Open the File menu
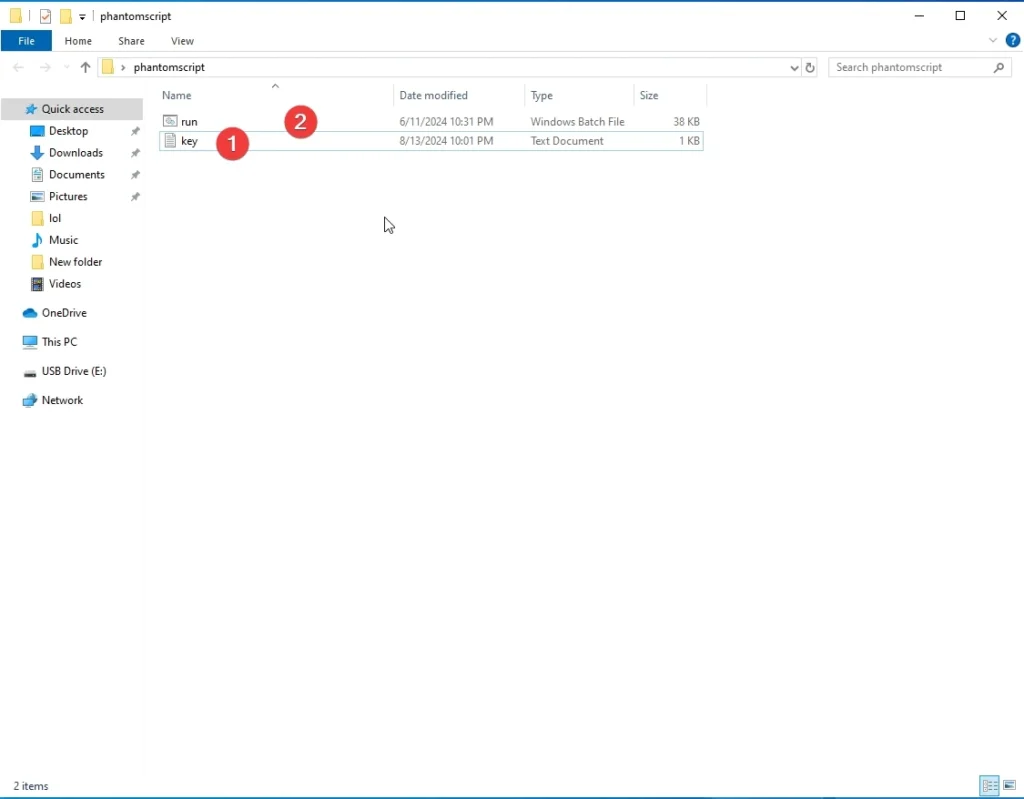1024x799 pixels. click(26, 40)
